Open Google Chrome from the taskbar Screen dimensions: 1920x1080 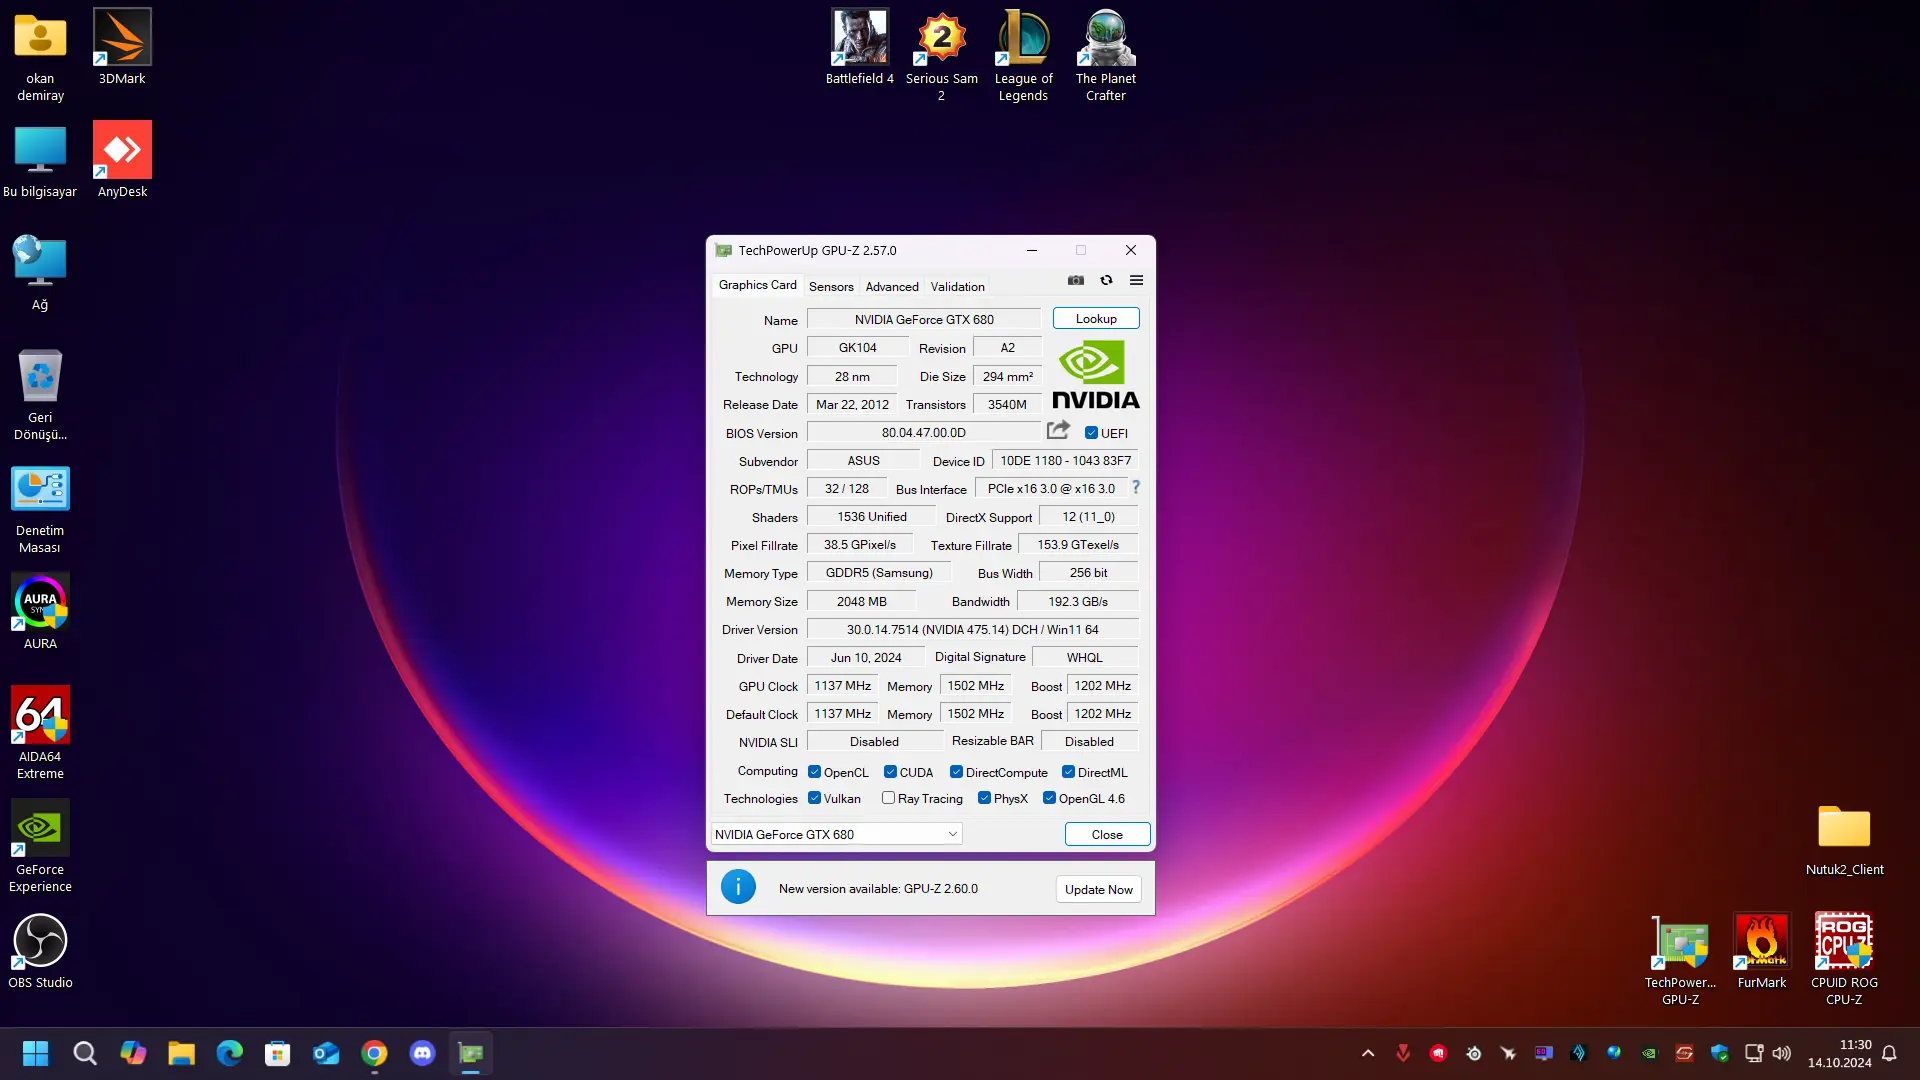pos(374,1053)
